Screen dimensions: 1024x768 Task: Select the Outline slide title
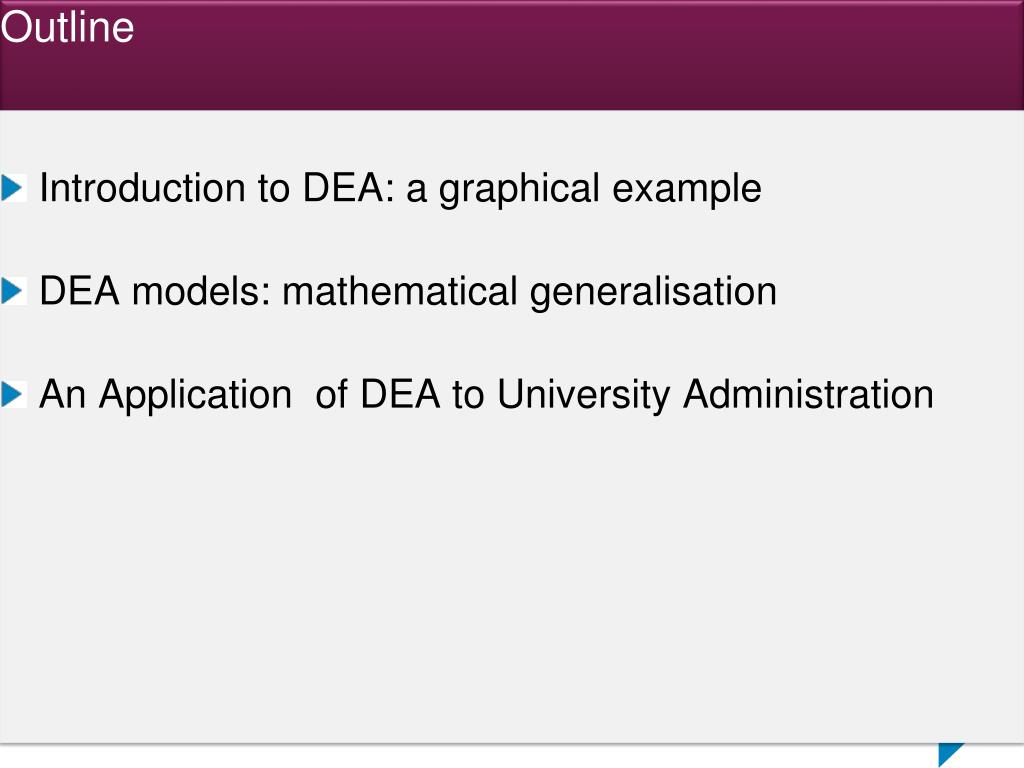(67, 27)
